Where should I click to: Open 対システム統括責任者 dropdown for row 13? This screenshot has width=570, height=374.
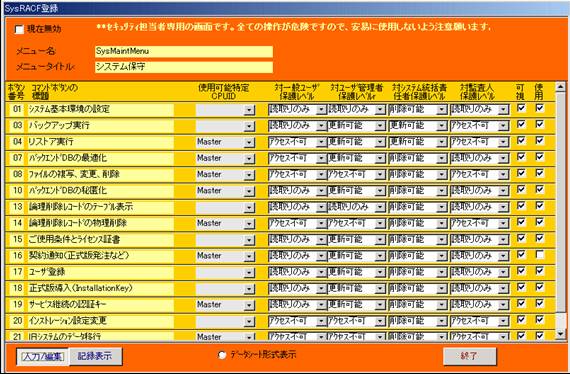(x=441, y=207)
